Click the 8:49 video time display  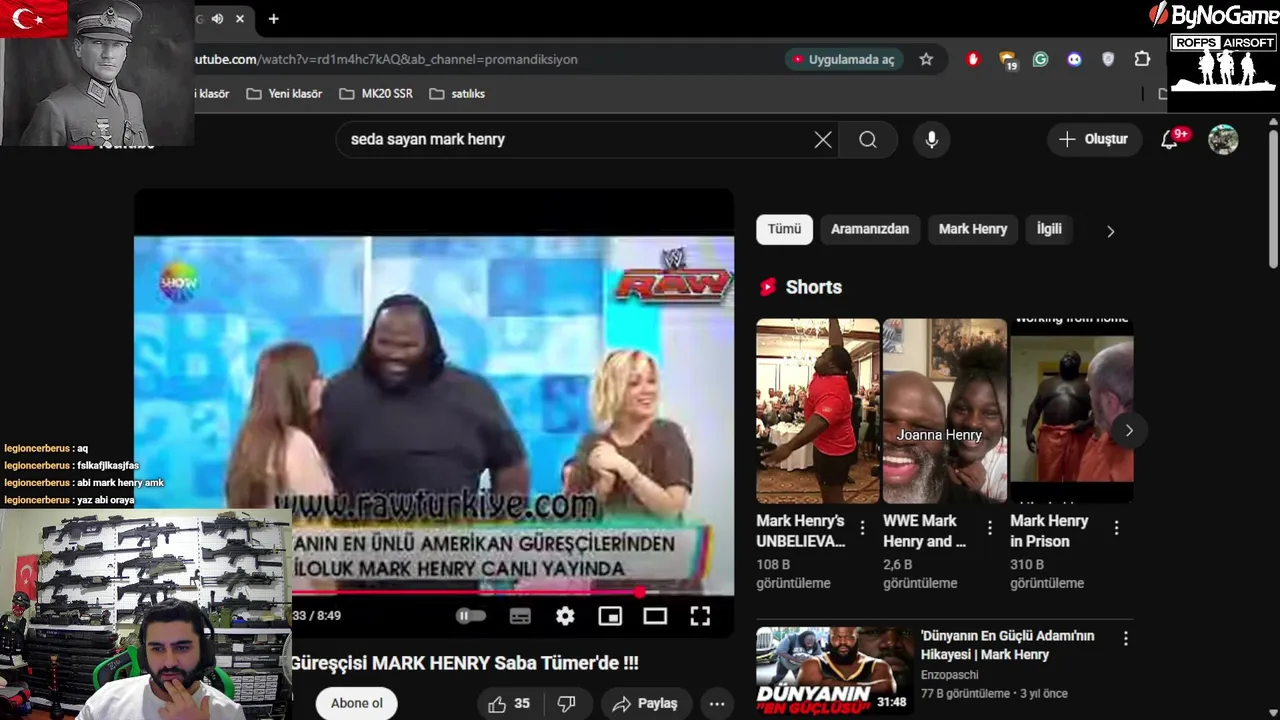(x=317, y=616)
